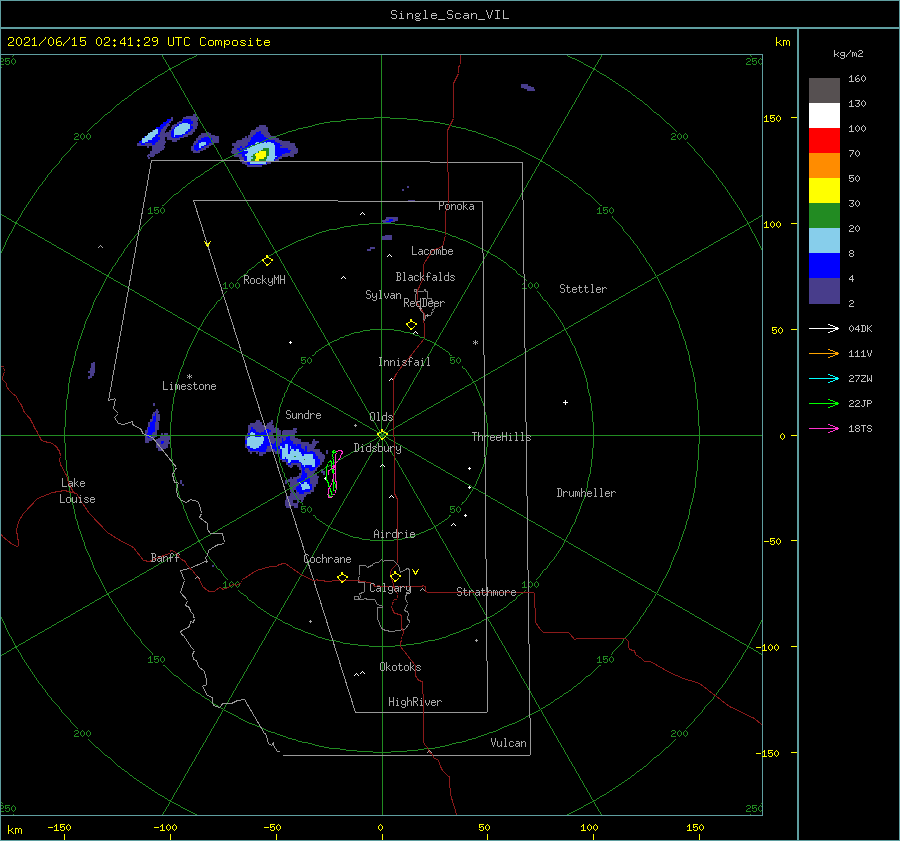Click the yellow diamond radar-center marker at Olds
The width and height of the screenshot is (900, 841).
coord(382,435)
